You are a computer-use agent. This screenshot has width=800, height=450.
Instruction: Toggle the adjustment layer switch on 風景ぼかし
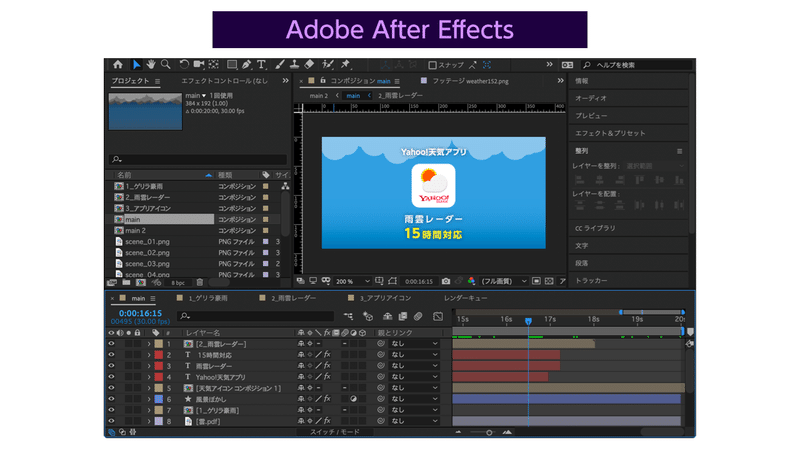[354, 399]
